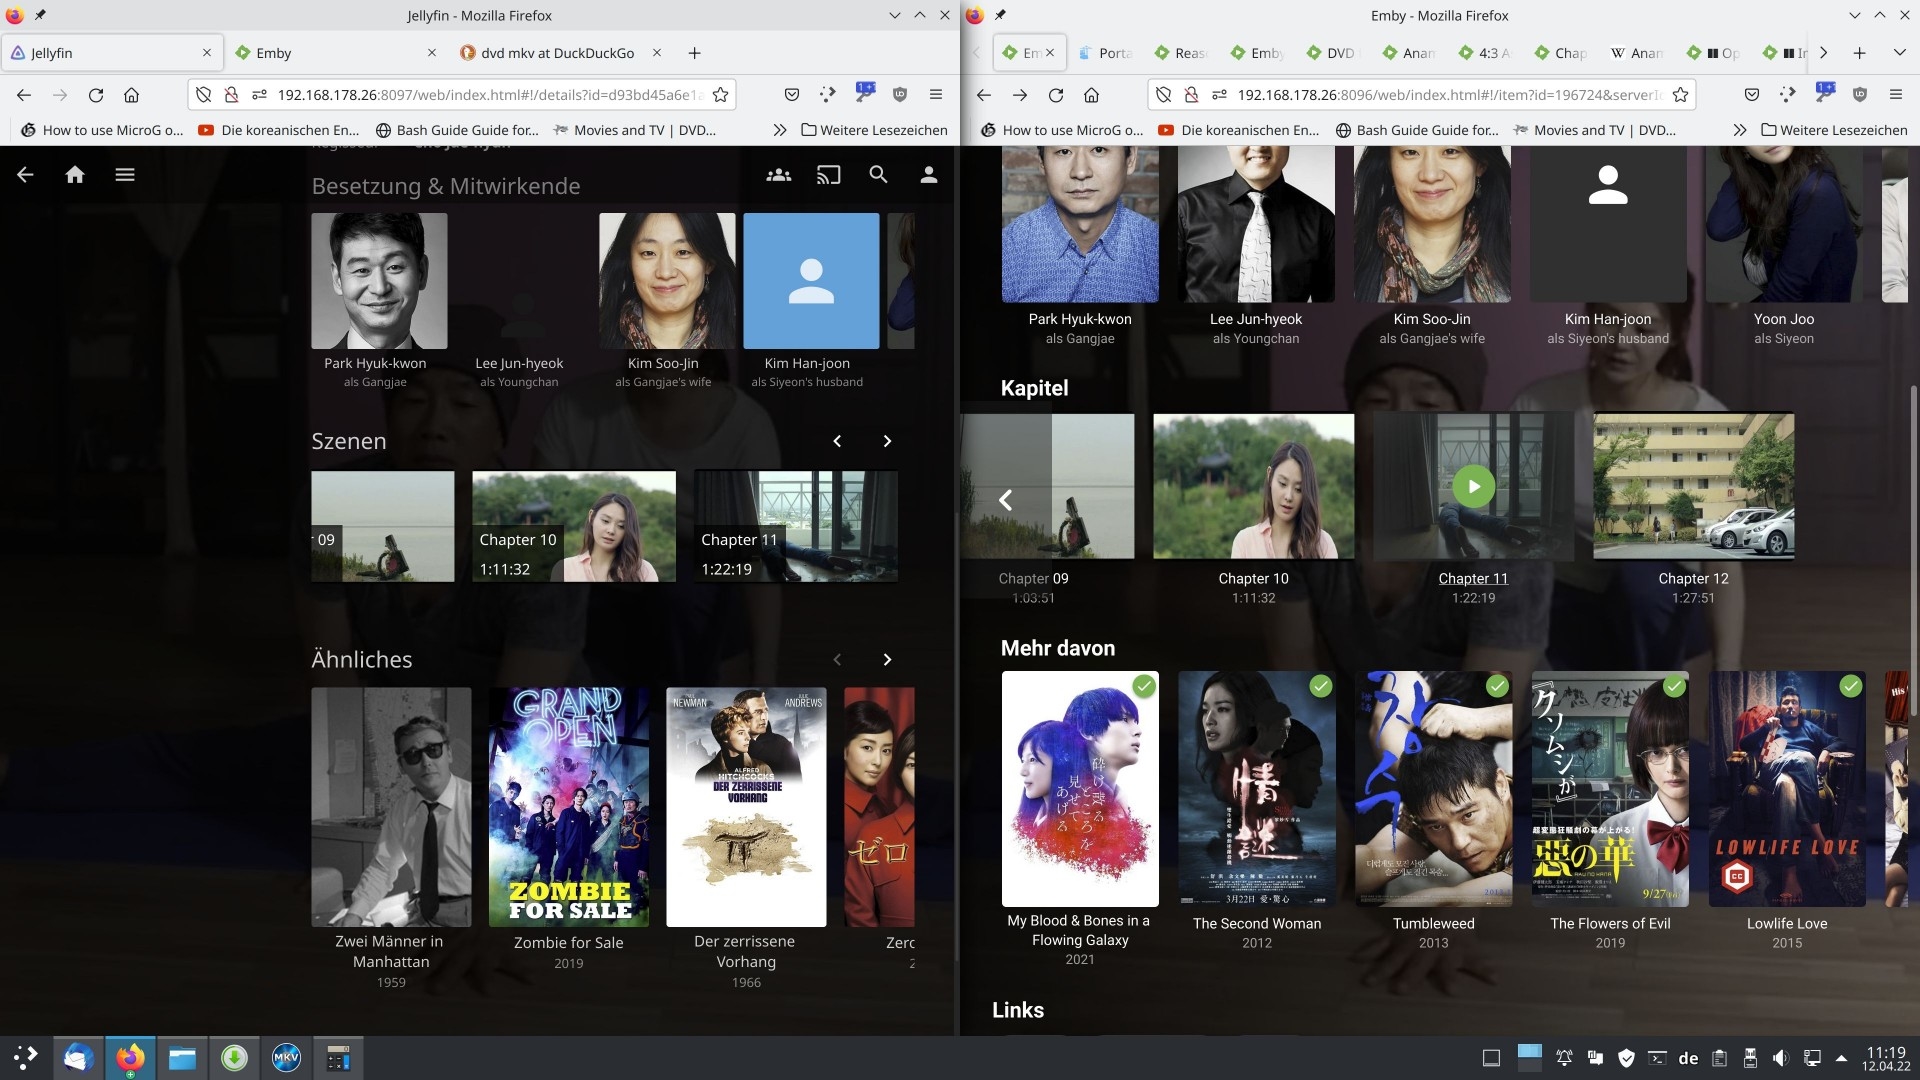Select DVD tab in right browser
The height and width of the screenshot is (1080, 1920).
pyautogui.click(x=1339, y=53)
